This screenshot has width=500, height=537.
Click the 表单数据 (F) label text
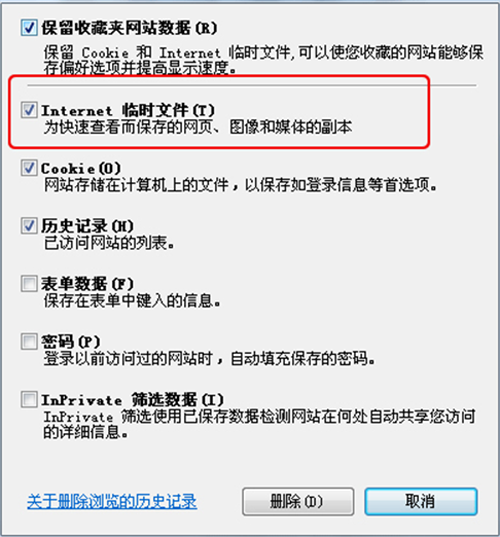(87, 284)
